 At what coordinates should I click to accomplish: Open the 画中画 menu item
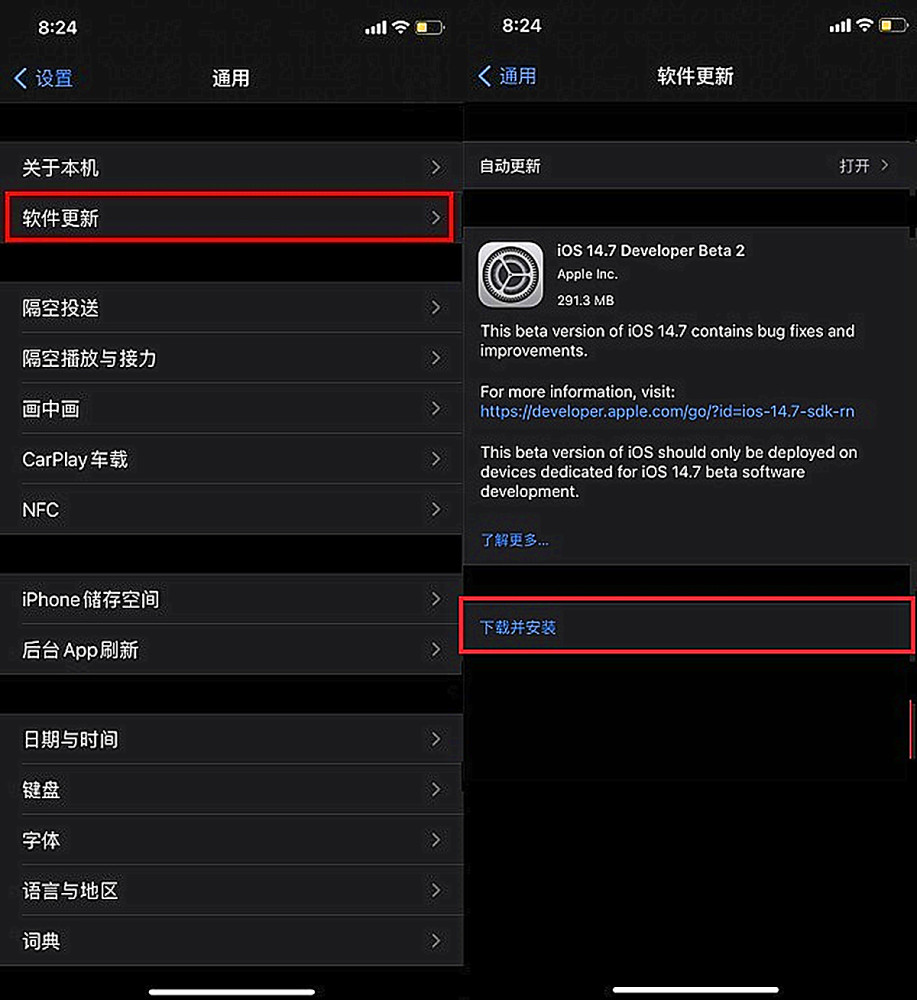(x=231, y=408)
